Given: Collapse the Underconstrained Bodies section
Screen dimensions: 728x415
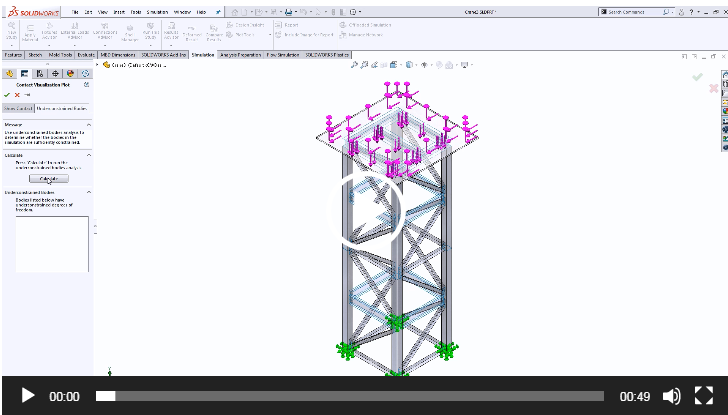Looking at the screenshot, I should tap(88, 192).
